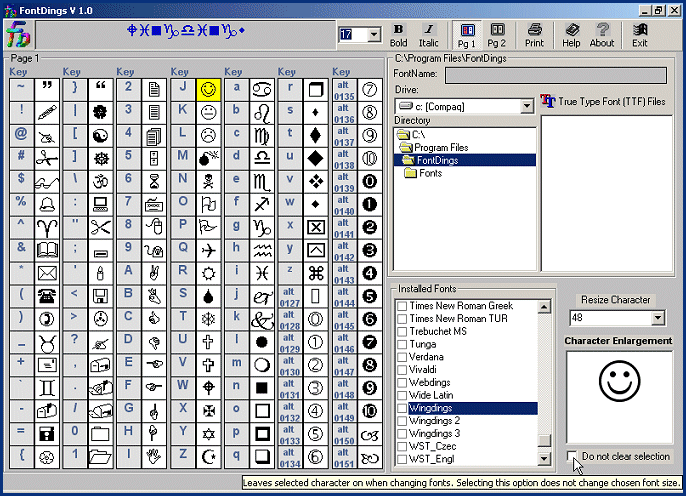Click the Sagittarius arrow symbol next to f
Screen dimensions: 686x496
[262, 204]
